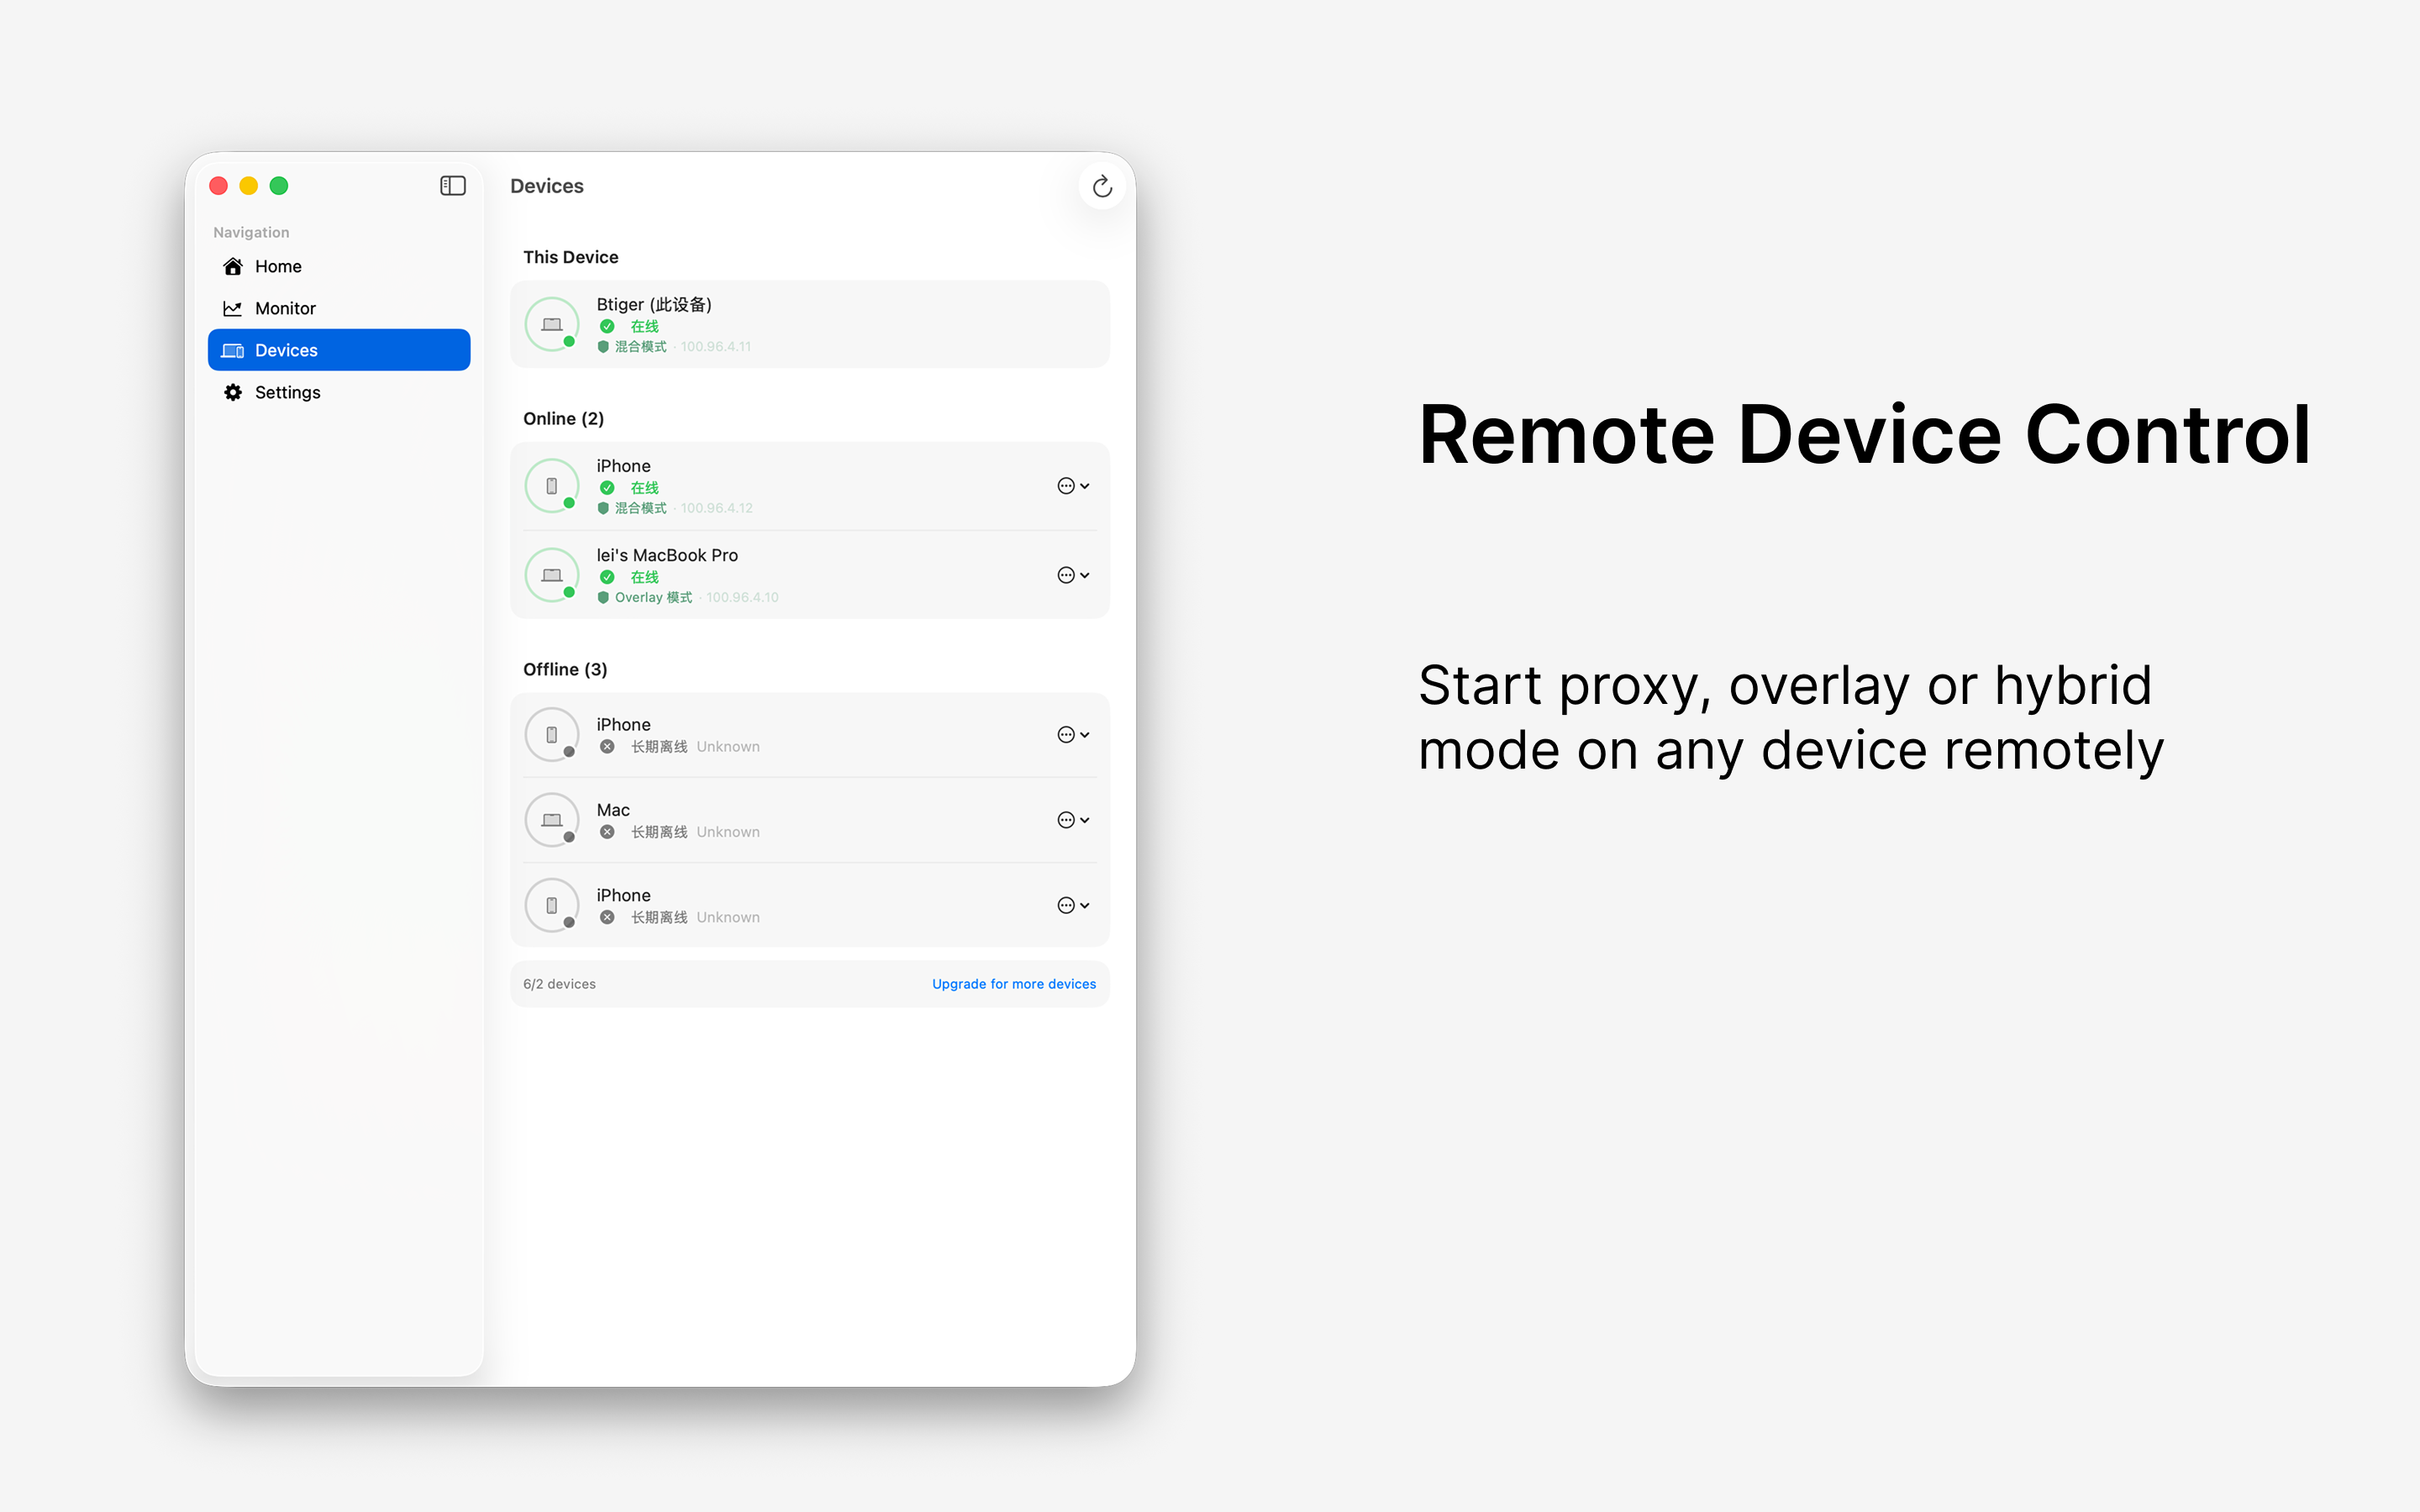Click the This Device section header
2420x1512 pixels.
click(x=571, y=257)
